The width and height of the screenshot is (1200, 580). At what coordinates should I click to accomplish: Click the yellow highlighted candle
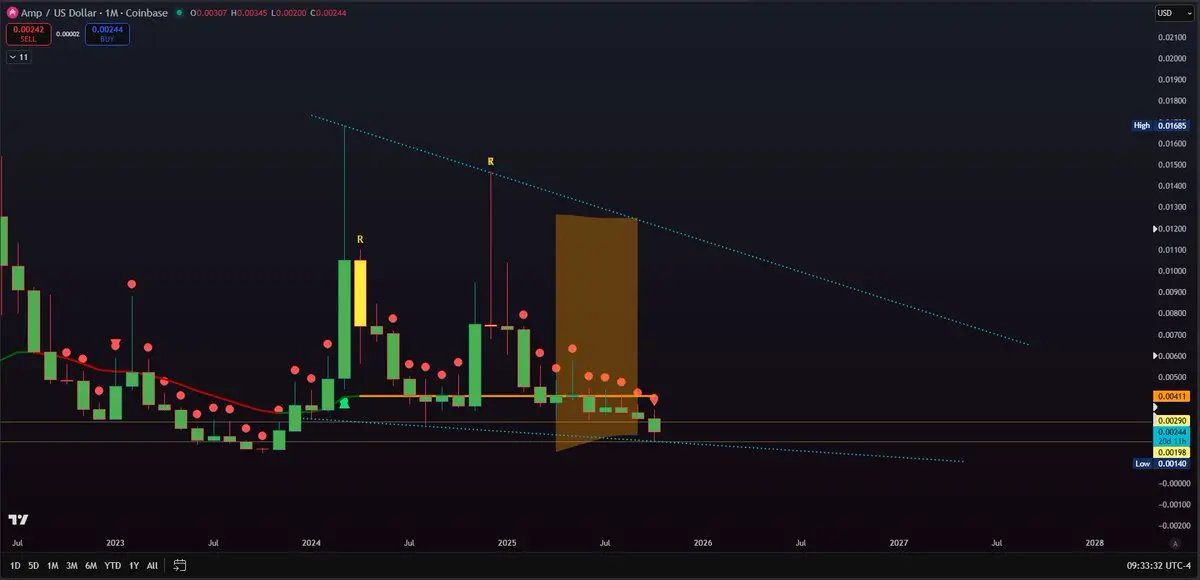(x=360, y=293)
